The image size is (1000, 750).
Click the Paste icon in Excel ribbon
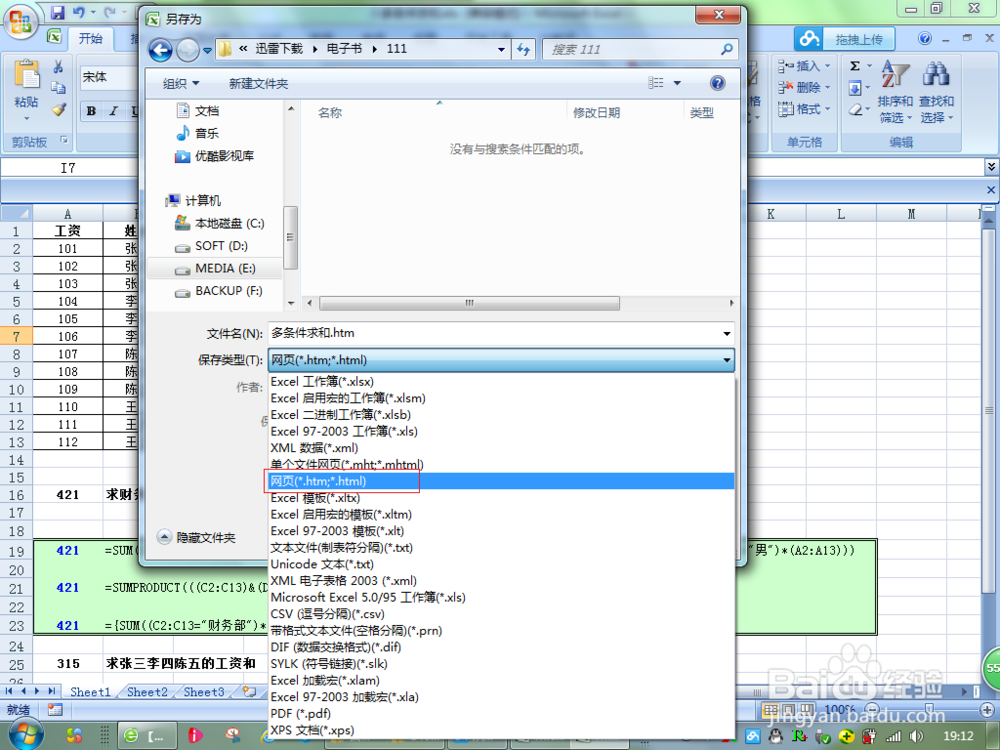(x=27, y=75)
